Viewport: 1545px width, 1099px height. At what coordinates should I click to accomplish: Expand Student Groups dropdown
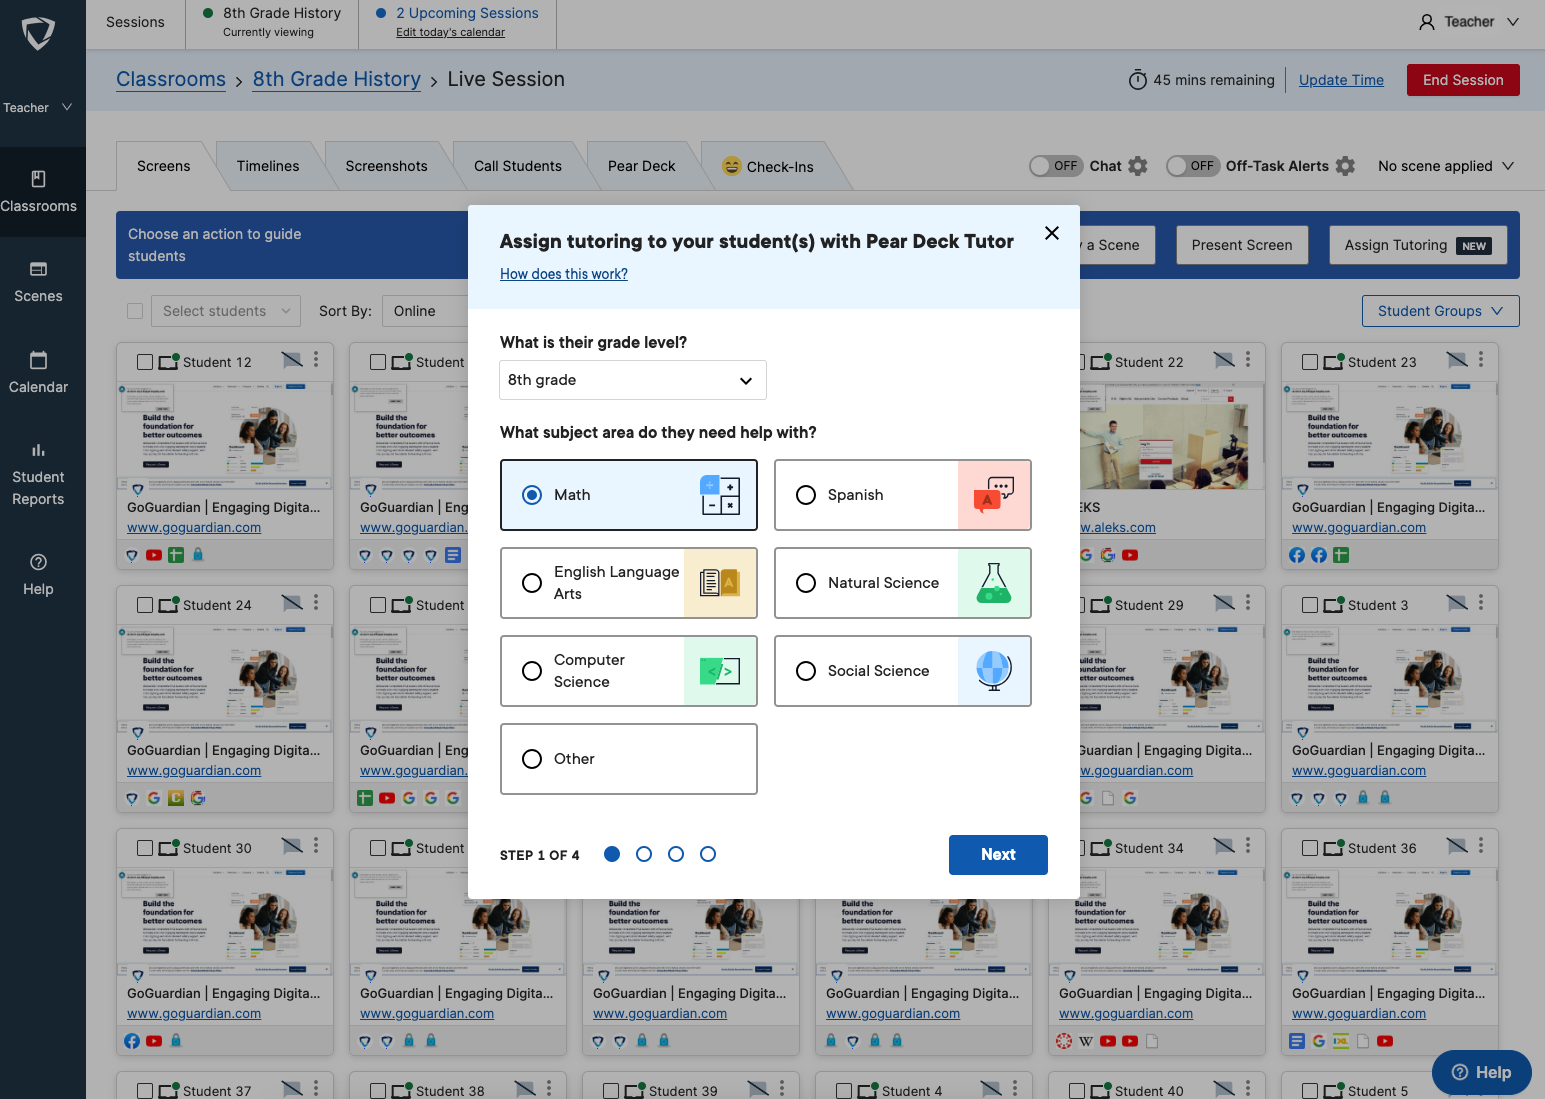tap(1440, 311)
